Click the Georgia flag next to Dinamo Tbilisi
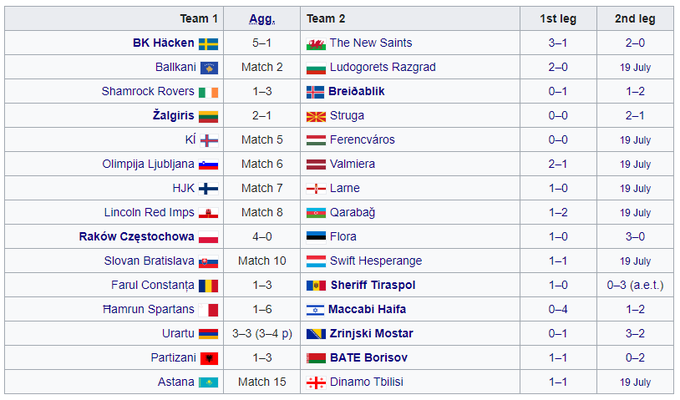Image resolution: width=680 pixels, height=400 pixels. (316, 382)
